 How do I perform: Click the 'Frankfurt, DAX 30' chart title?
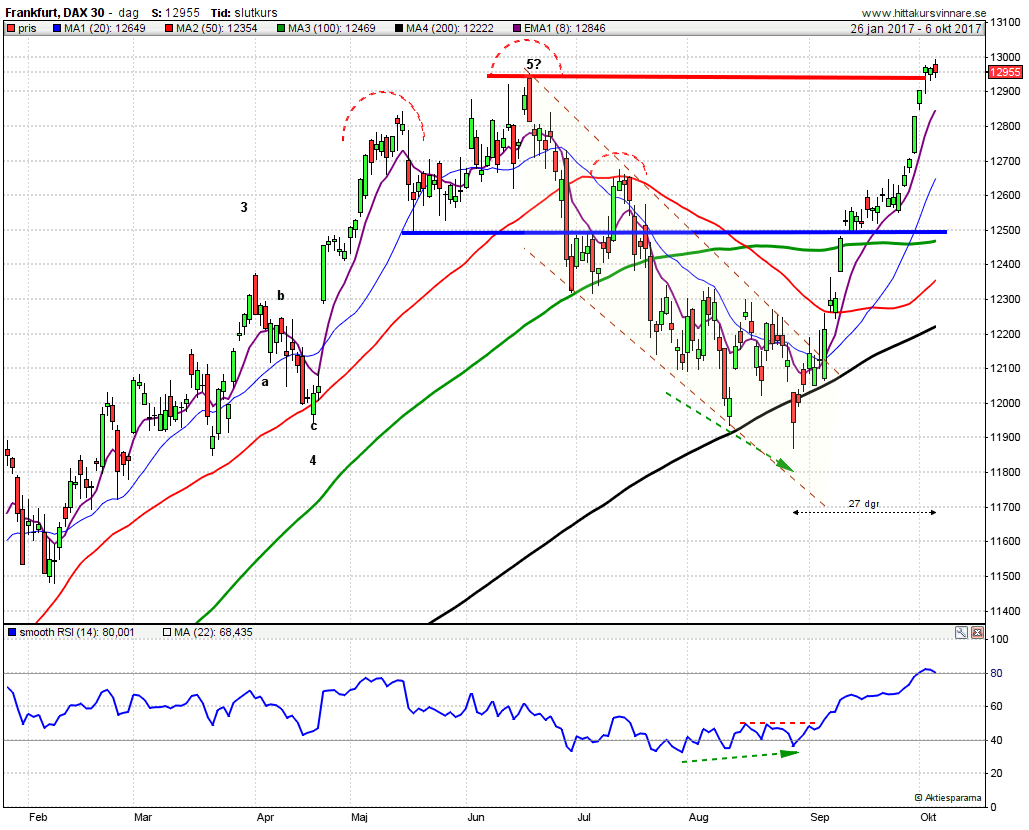pyautogui.click(x=54, y=12)
